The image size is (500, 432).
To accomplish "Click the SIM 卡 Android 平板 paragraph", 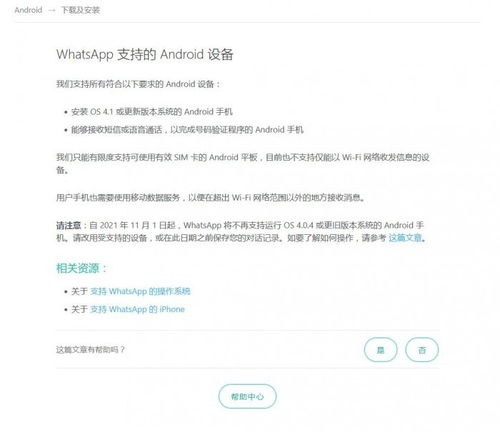I will (243, 163).
